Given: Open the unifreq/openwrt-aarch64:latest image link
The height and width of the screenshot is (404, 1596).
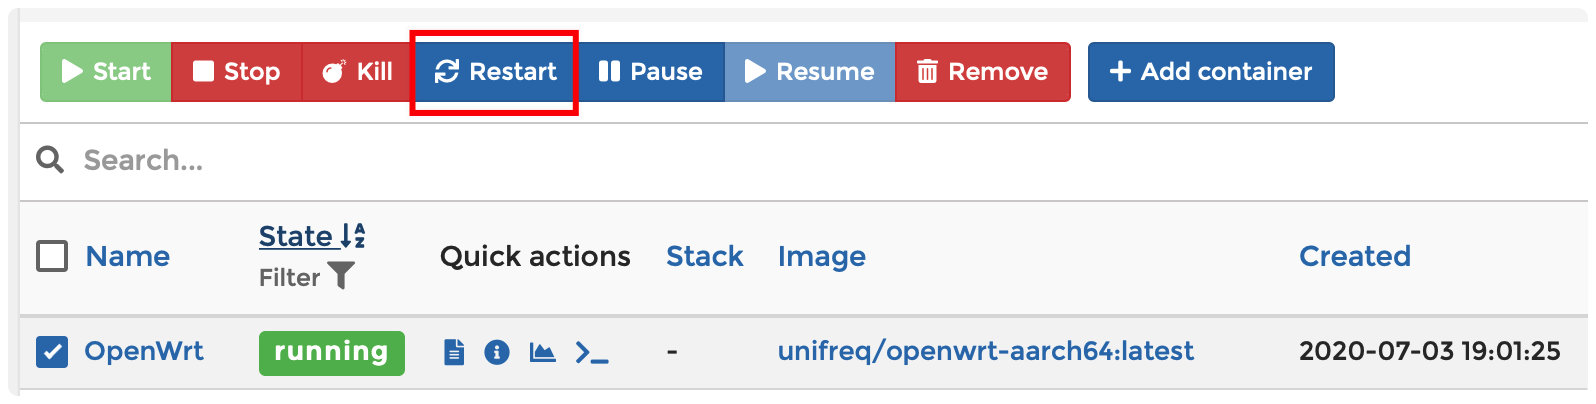Looking at the screenshot, I should pyautogui.click(x=985, y=352).
